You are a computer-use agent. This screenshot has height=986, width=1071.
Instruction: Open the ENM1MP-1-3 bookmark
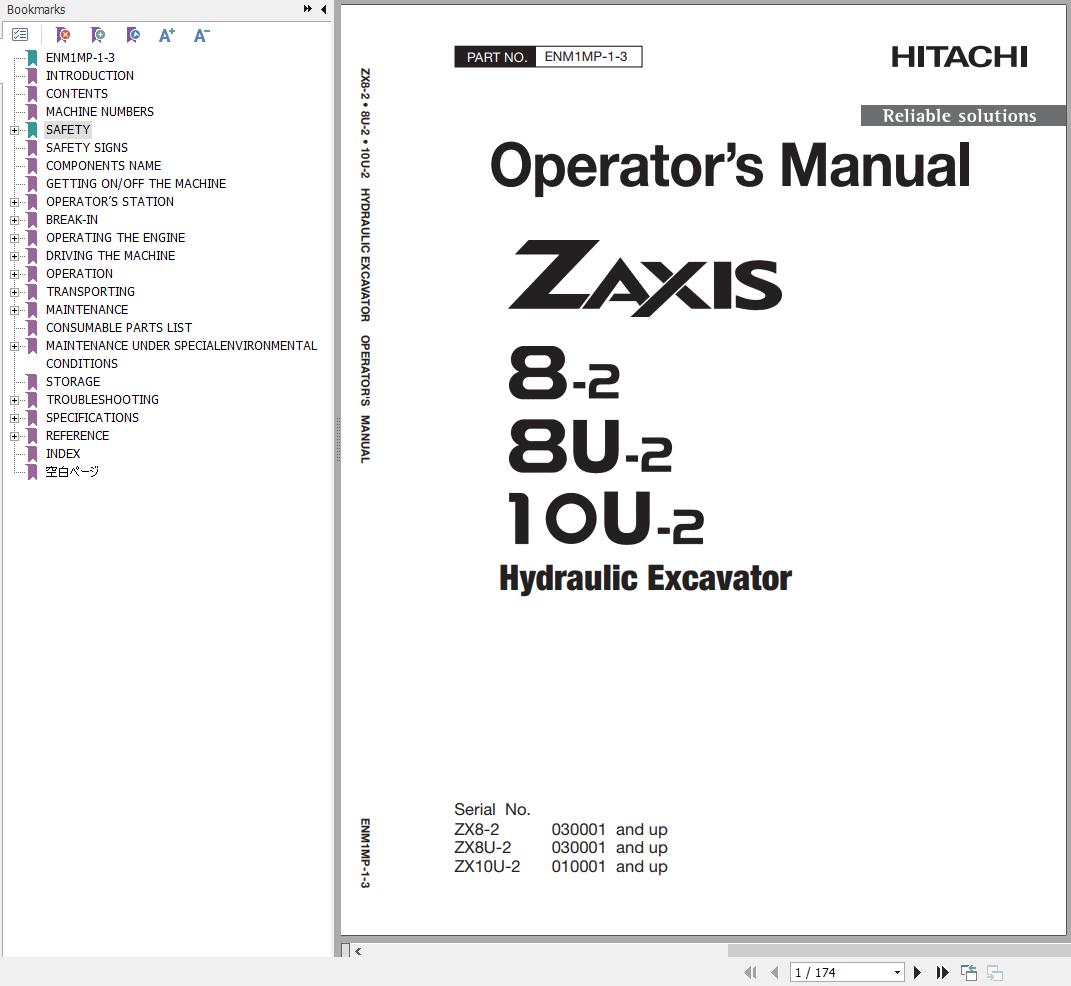pyautogui.click(x=80, y=57)
